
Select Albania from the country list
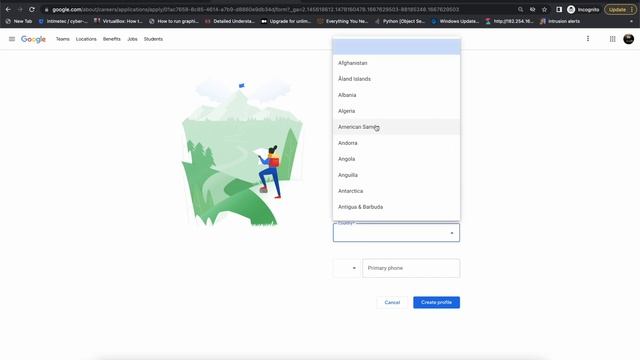(396, 95)
